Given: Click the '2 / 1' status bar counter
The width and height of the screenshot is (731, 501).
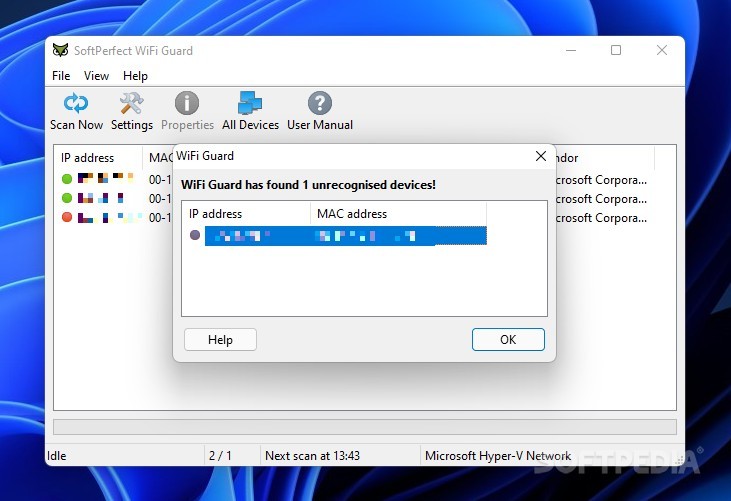Looking at the screenshot, I should [220, 455].
